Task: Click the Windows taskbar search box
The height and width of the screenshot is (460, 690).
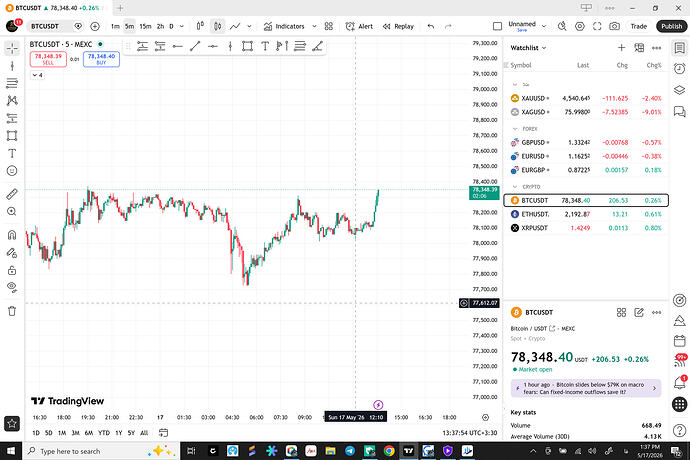Action: coord(101,451)
